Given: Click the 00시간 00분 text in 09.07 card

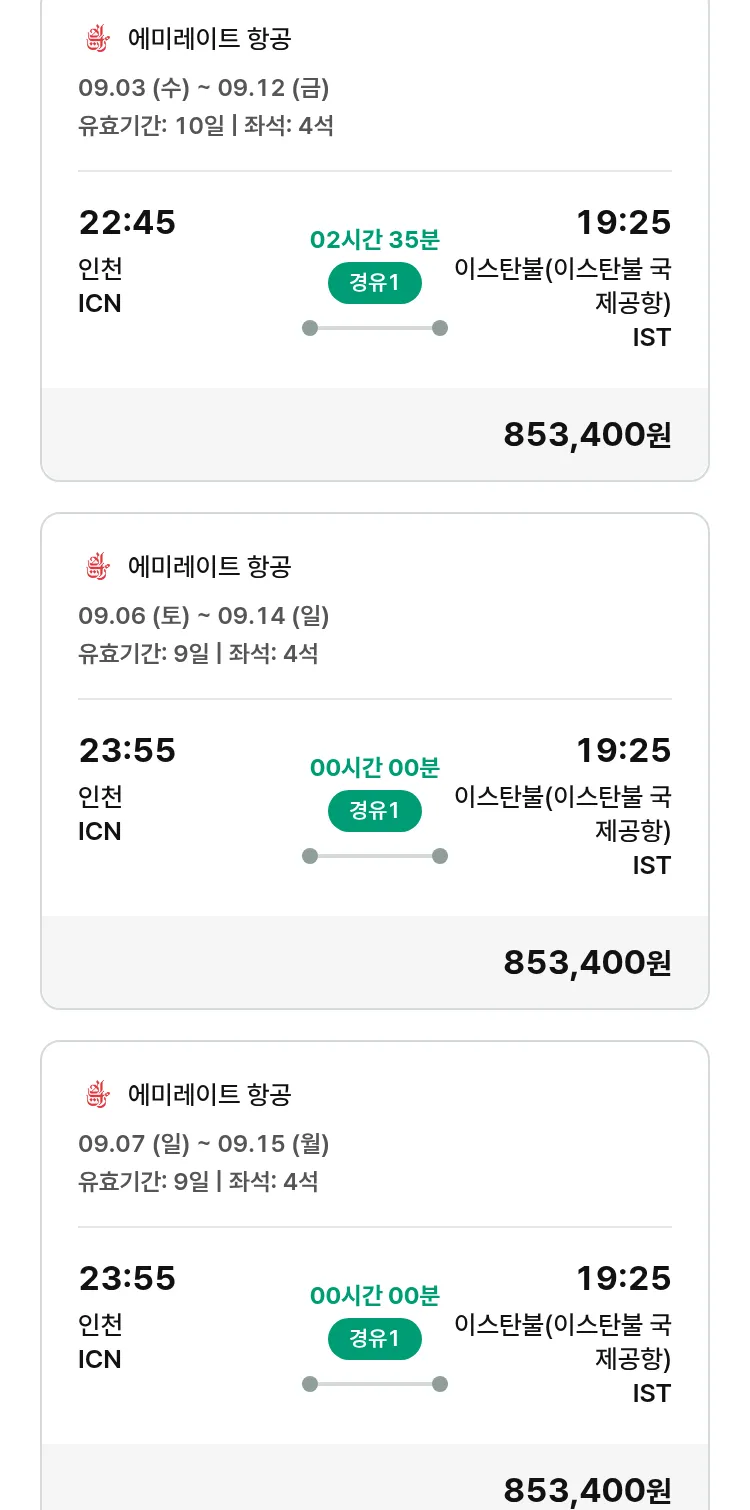Looking at the screenshot, I should (x=375, y=1296).
